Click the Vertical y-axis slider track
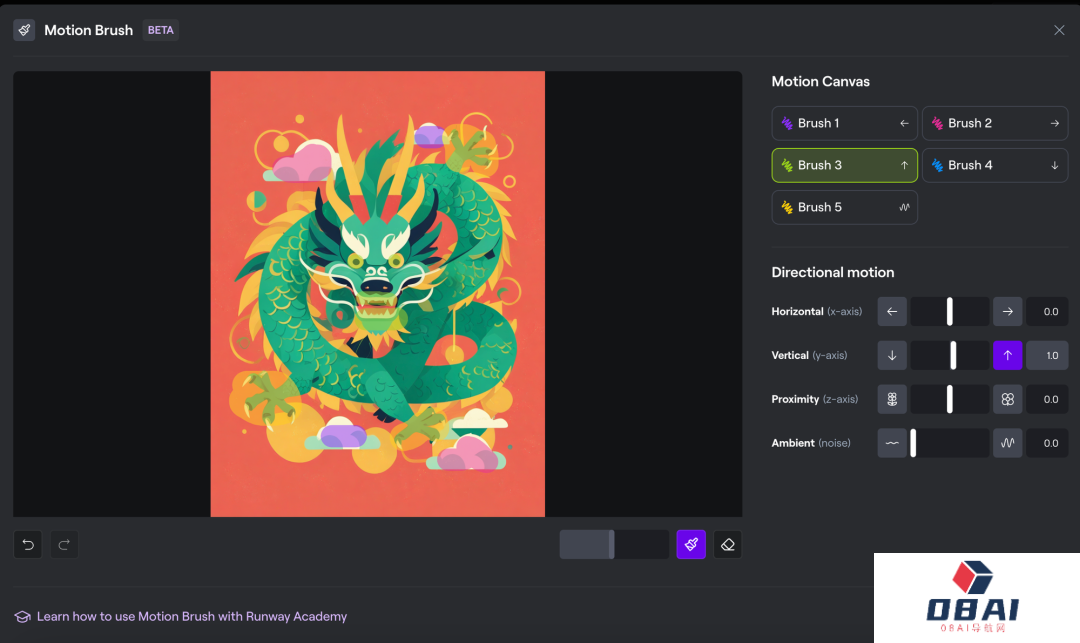Image resolution: width=1080 pixels, height=643 pixels. (x=950, y=355)
